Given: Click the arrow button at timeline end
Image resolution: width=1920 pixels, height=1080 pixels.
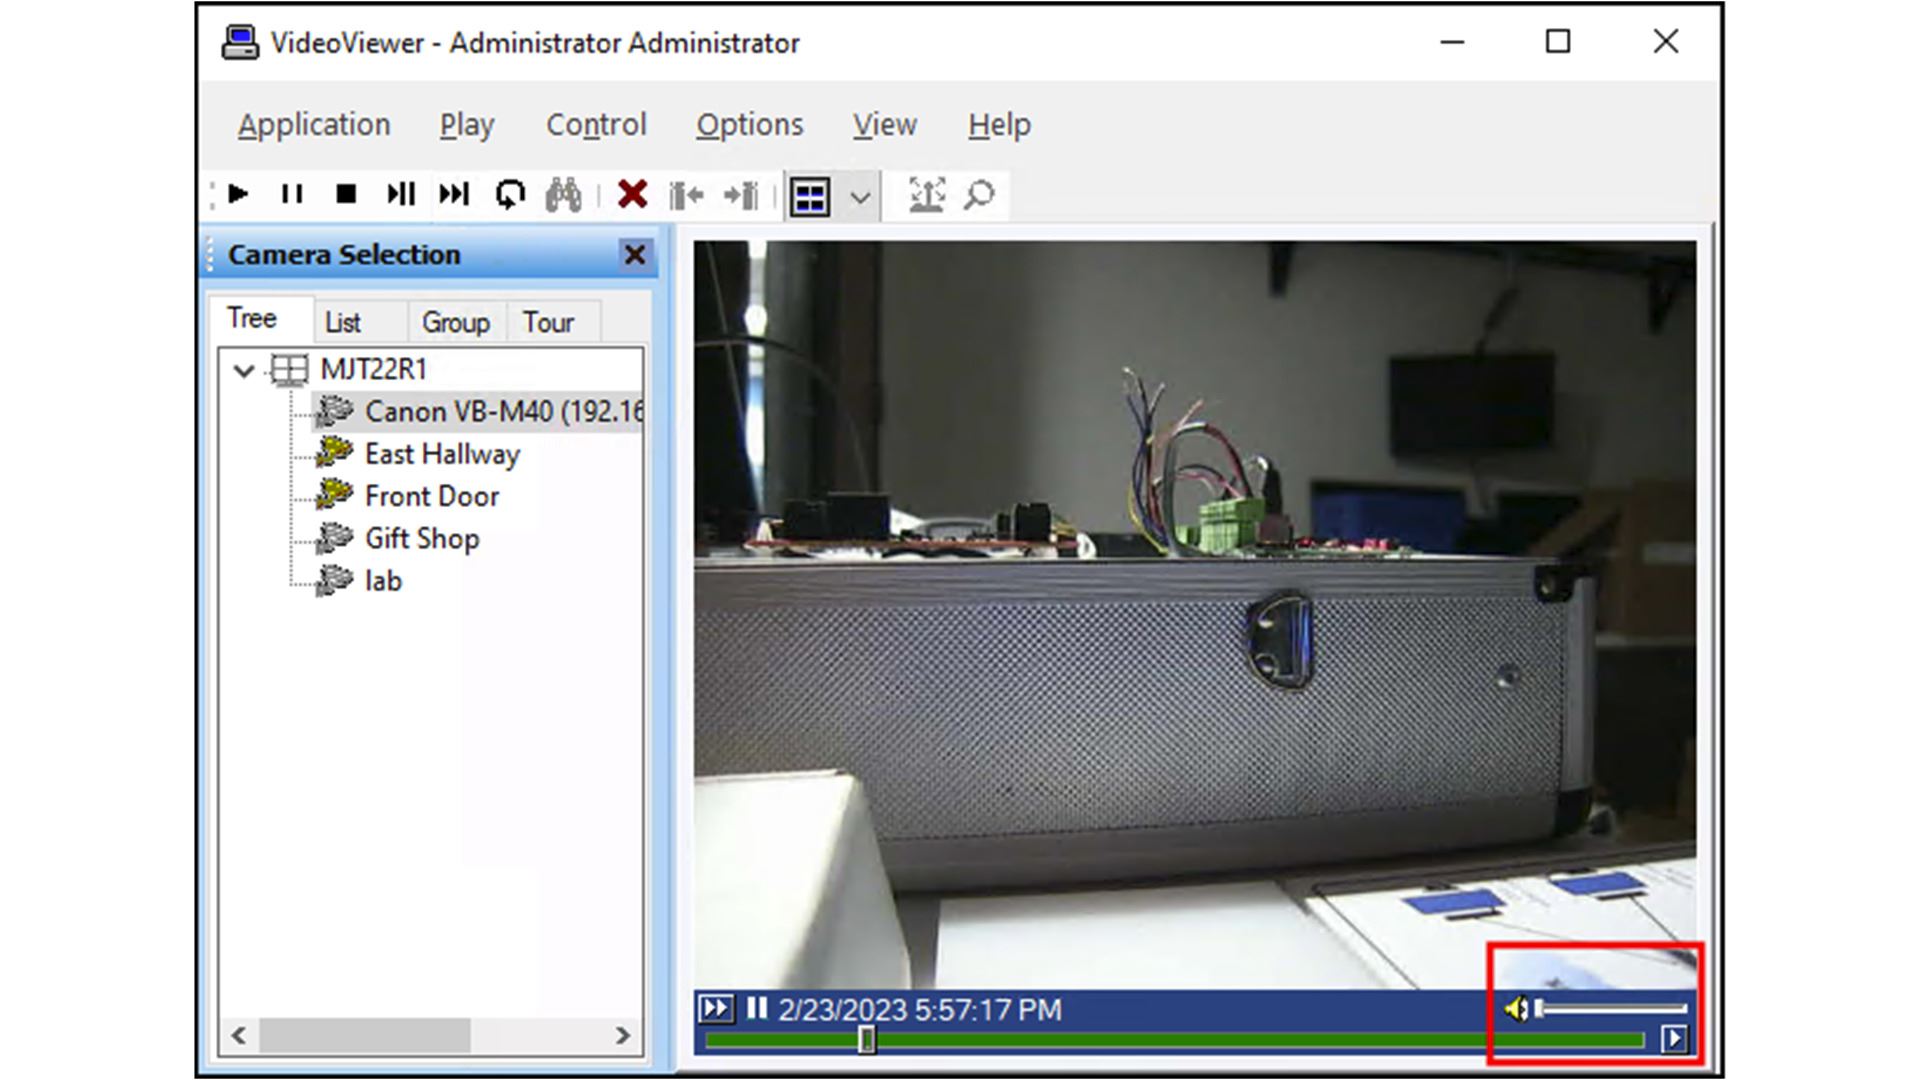Looking at the screenshot, I should (x=1673, y=1039).
